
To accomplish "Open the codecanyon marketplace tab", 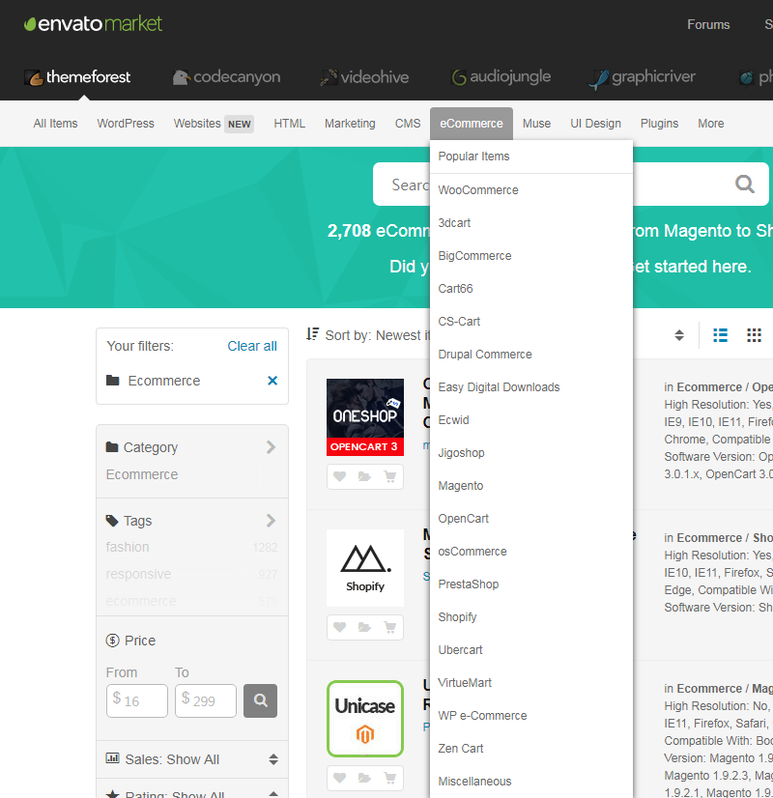I will tap(226, 77).
